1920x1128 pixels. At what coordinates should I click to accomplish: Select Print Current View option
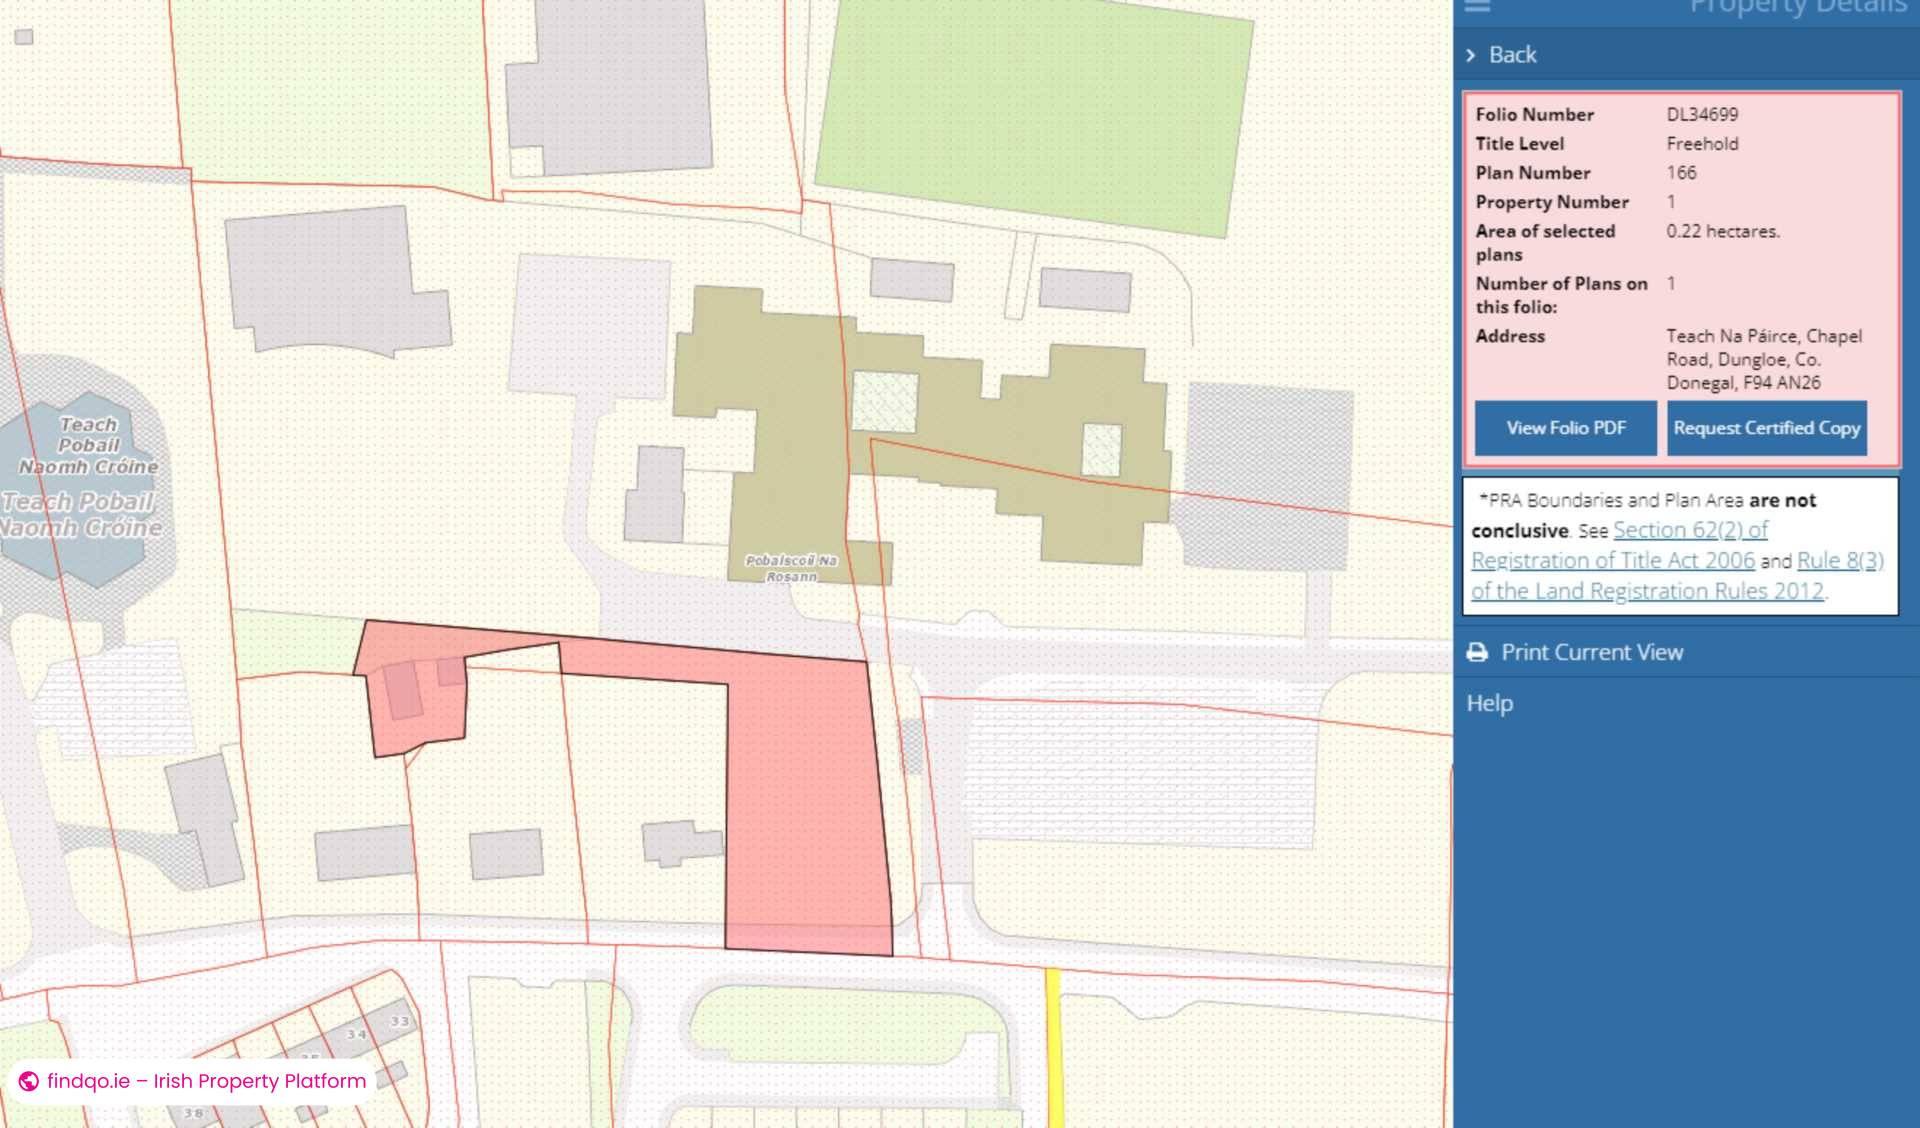1591,653
